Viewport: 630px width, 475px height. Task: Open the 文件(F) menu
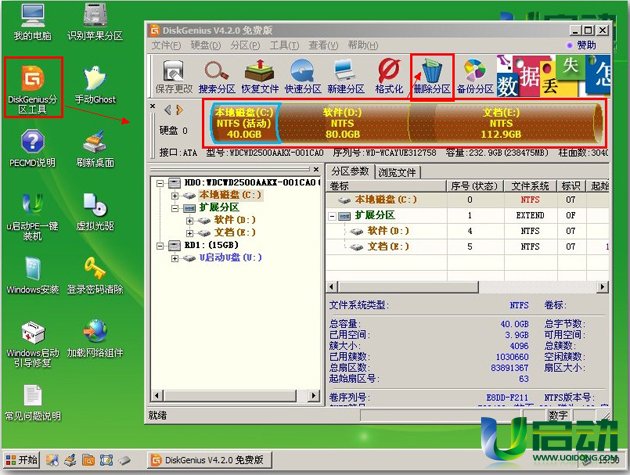166,45
